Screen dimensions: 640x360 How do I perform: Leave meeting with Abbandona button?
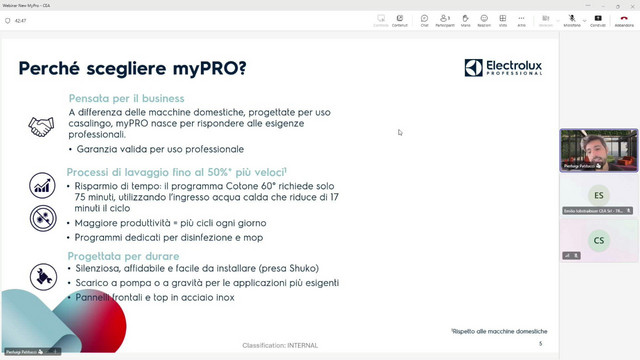pos(624,21)
